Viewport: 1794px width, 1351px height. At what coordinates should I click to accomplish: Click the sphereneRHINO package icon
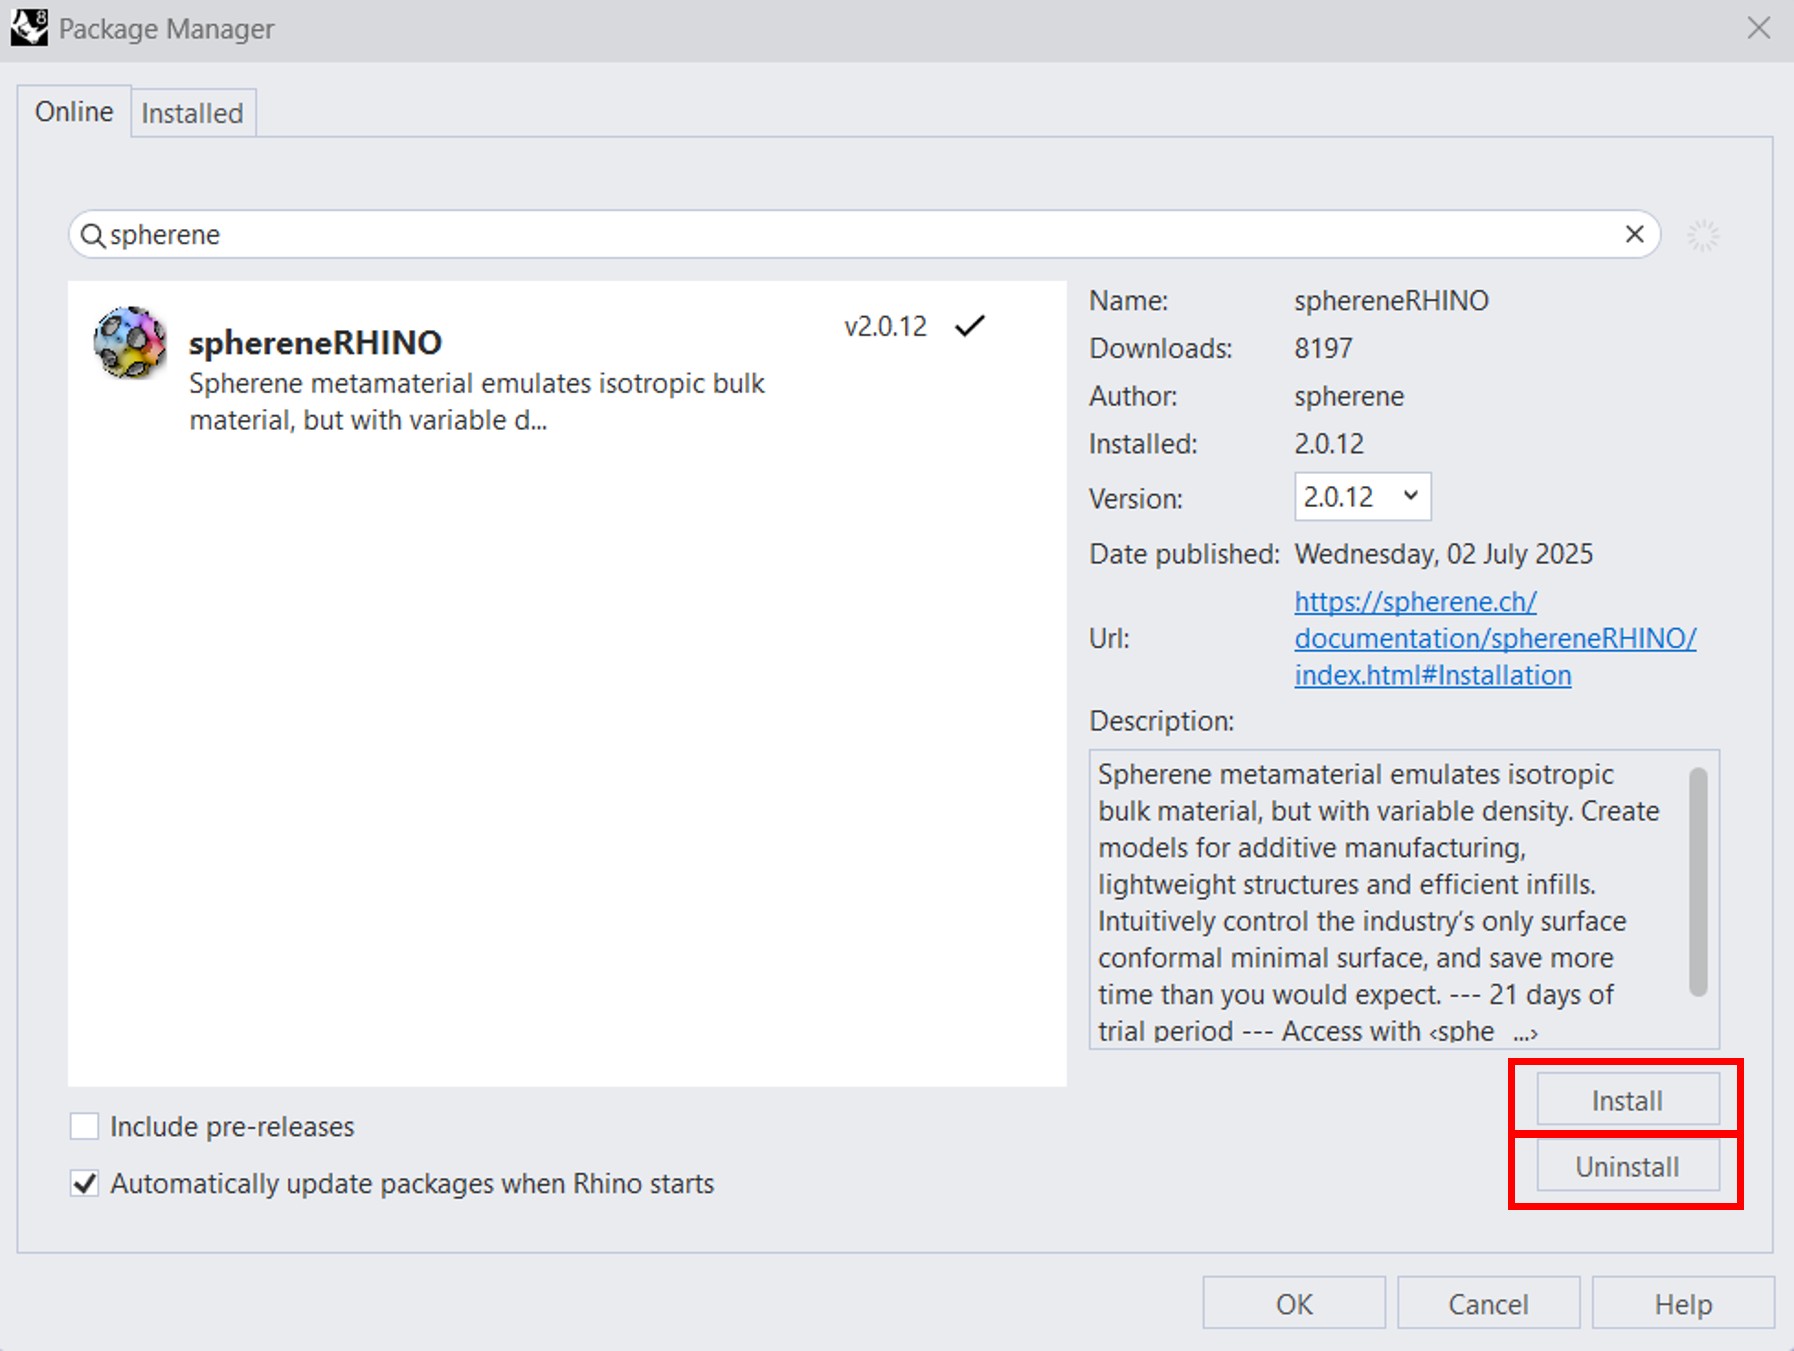click(x=130, y=343)
